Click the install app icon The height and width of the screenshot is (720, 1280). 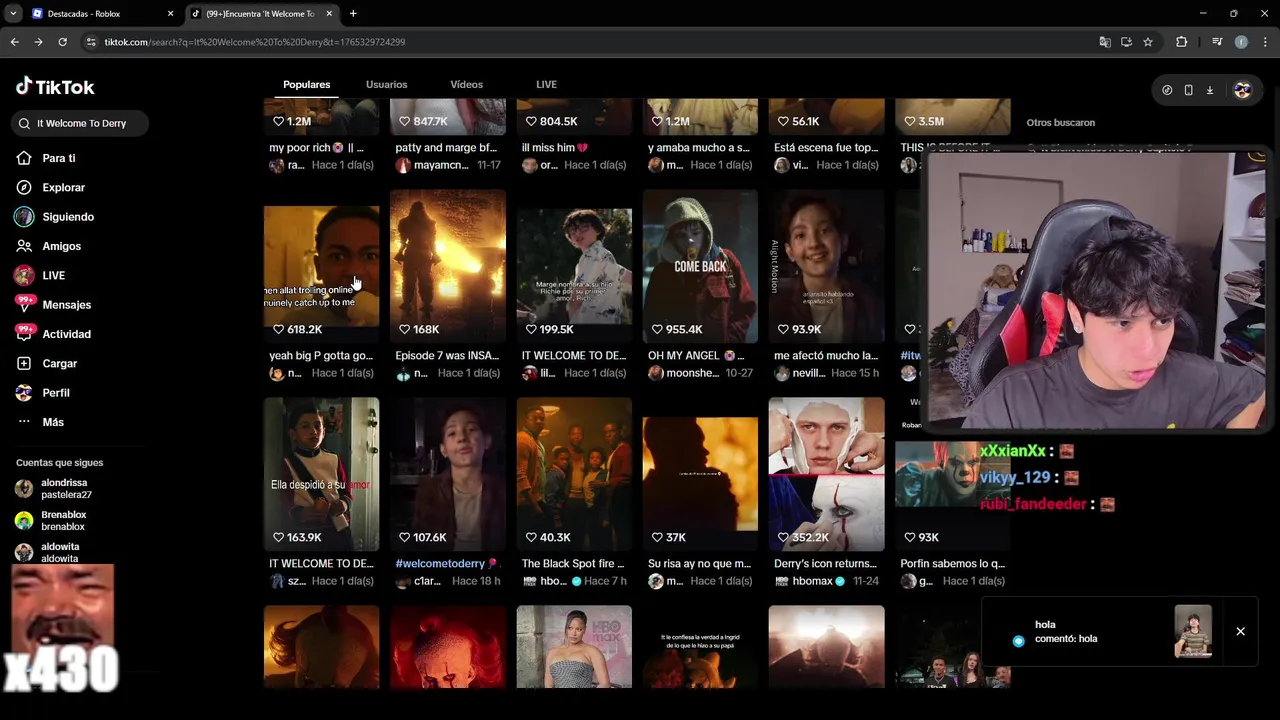pyautogui.click(x=1126, y=42)
